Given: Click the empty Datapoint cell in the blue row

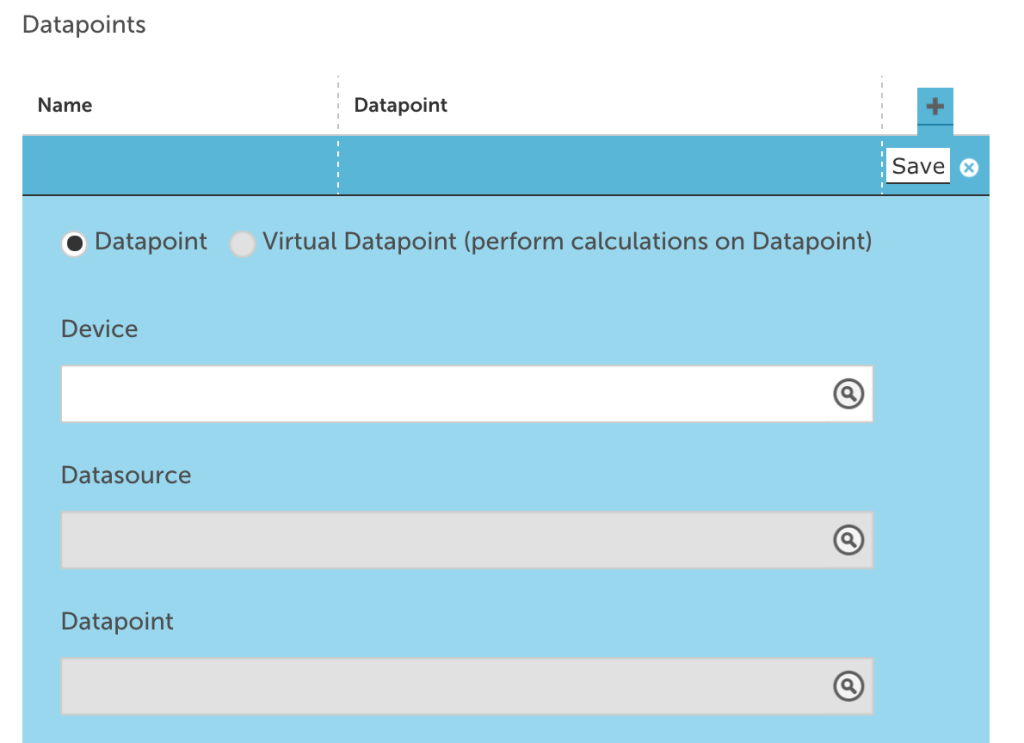Looking at the screenshot, I should [610, 166].
